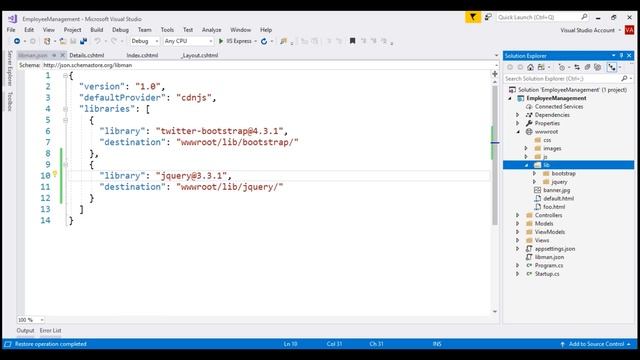Click the editor split plus icon above scrollbar
The image size is (640, 360).
coord(495,74)
